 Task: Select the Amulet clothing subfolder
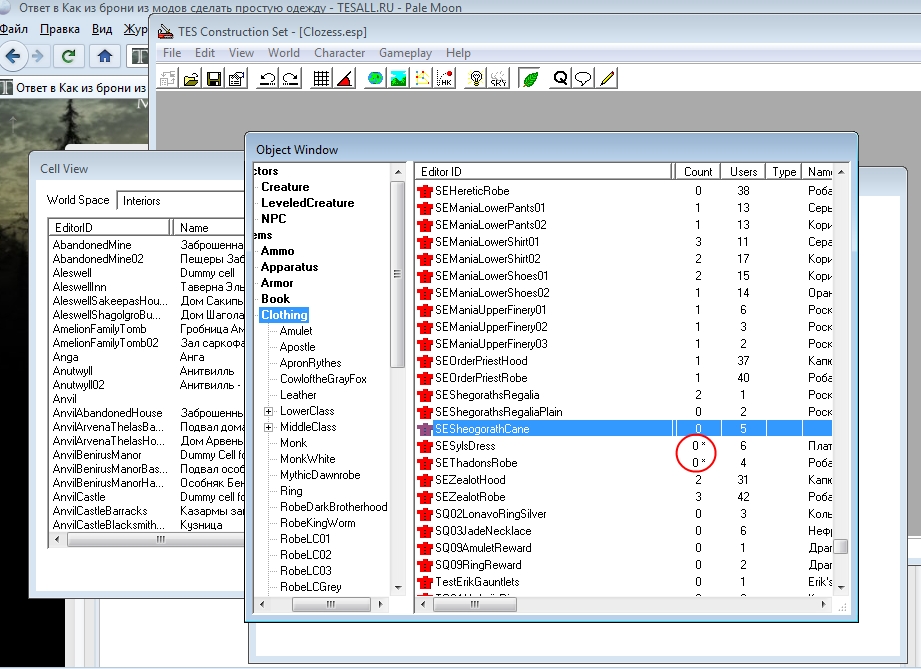[x=296, y=331]
